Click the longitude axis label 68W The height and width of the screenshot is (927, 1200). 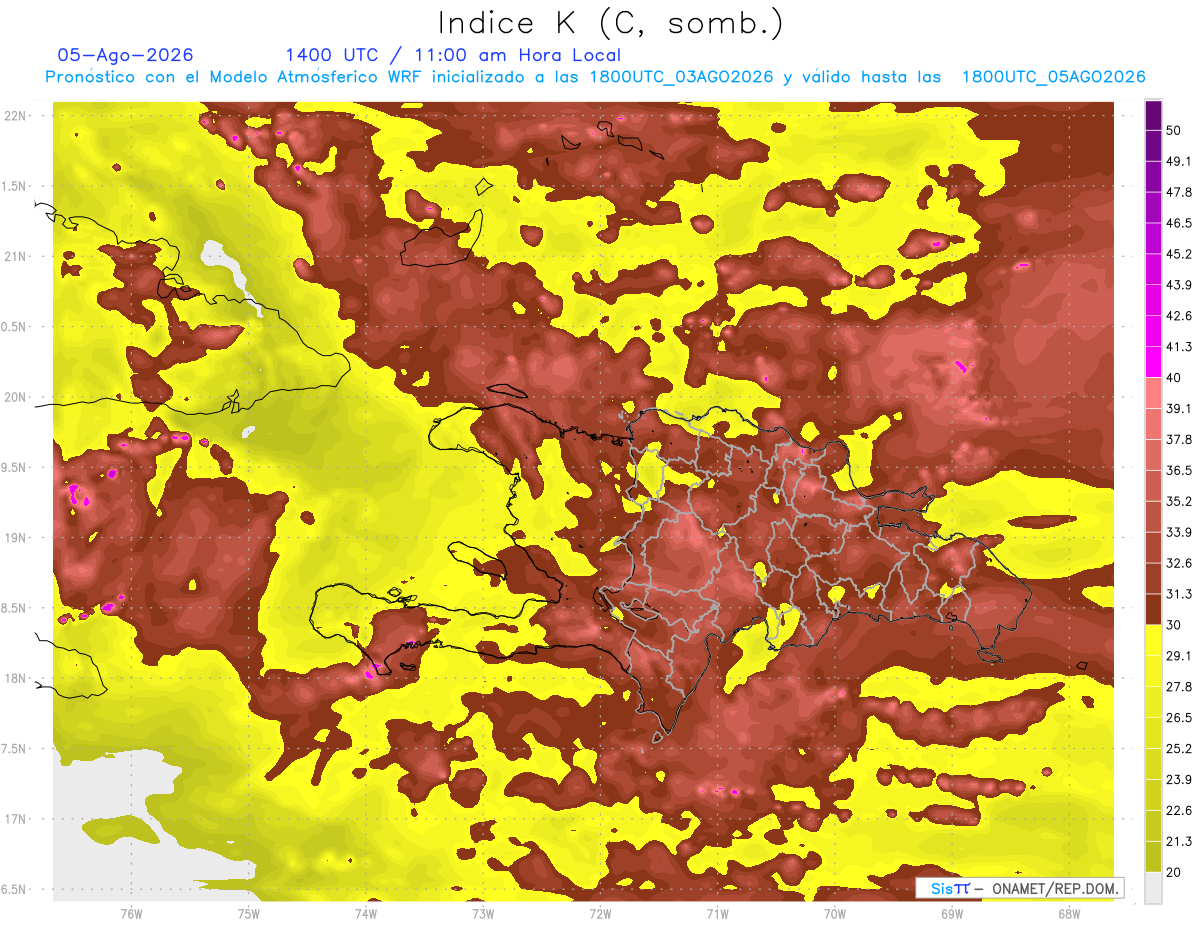point(1069,914)
